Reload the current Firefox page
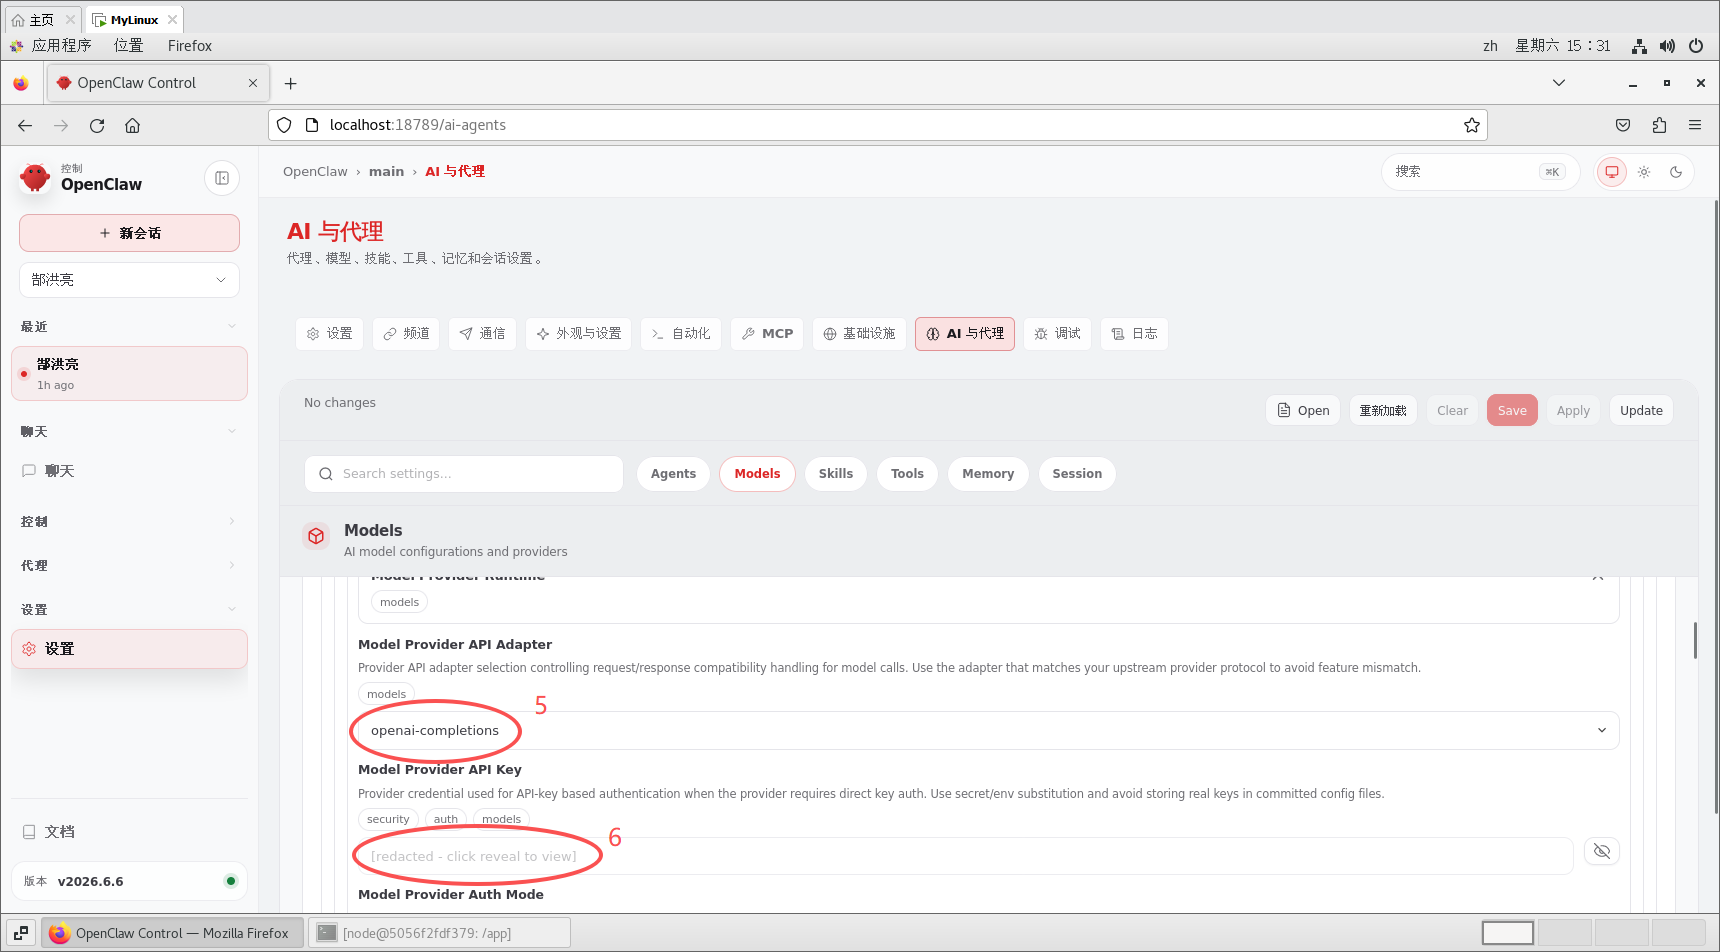Screen dimensions: 1720x952 point(97,125)
